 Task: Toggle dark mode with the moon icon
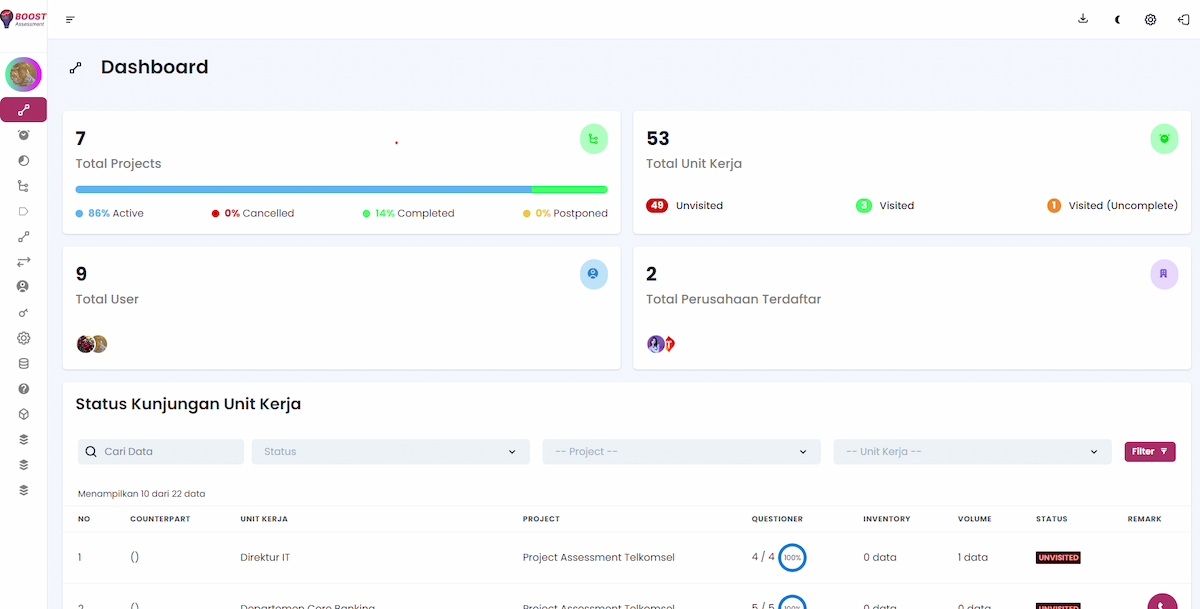pos(1117,19)
